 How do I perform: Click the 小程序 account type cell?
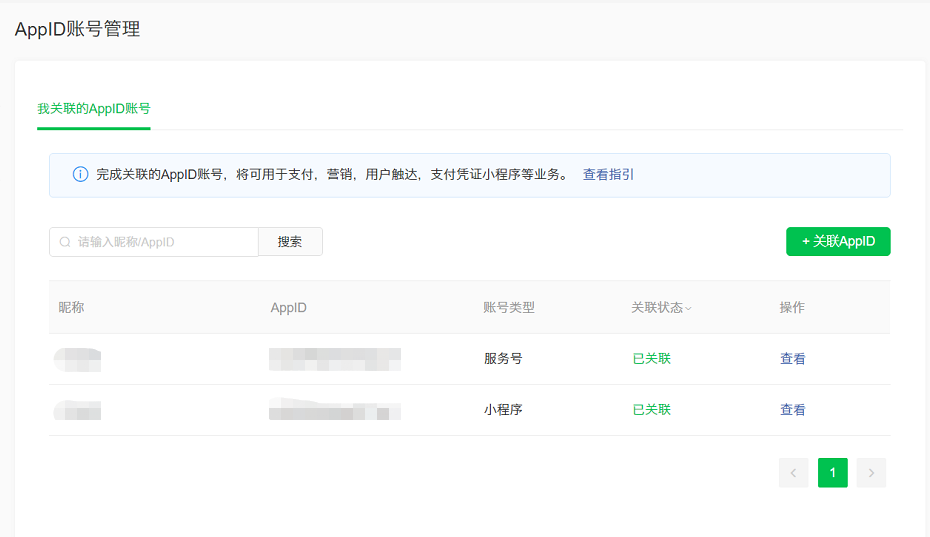click(503, 409)
